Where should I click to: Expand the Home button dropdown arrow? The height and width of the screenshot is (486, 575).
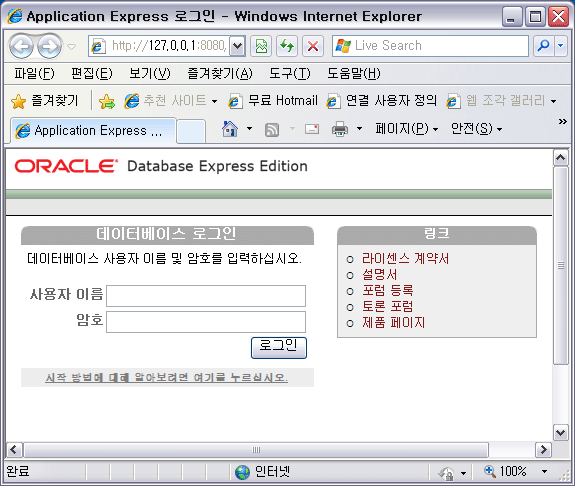pyautogui.click(x=249, y=129)
